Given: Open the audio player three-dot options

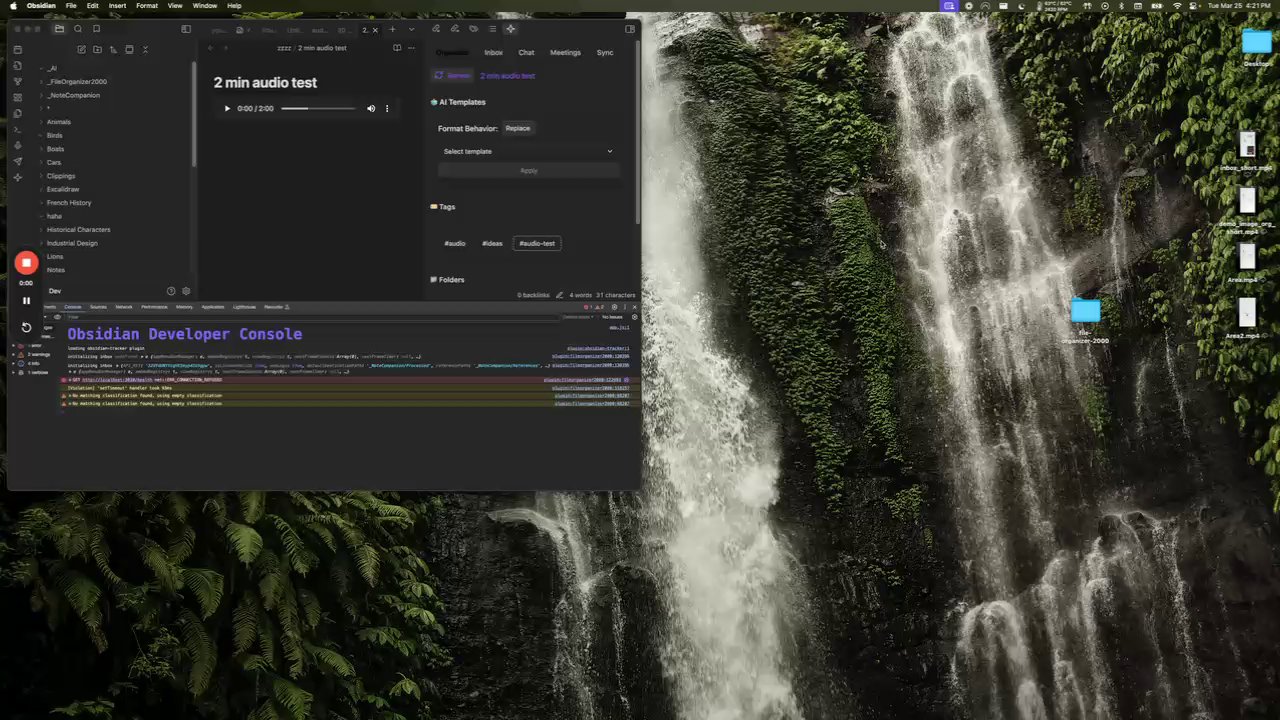Looking at the screenshot, I should pos(387,108).
